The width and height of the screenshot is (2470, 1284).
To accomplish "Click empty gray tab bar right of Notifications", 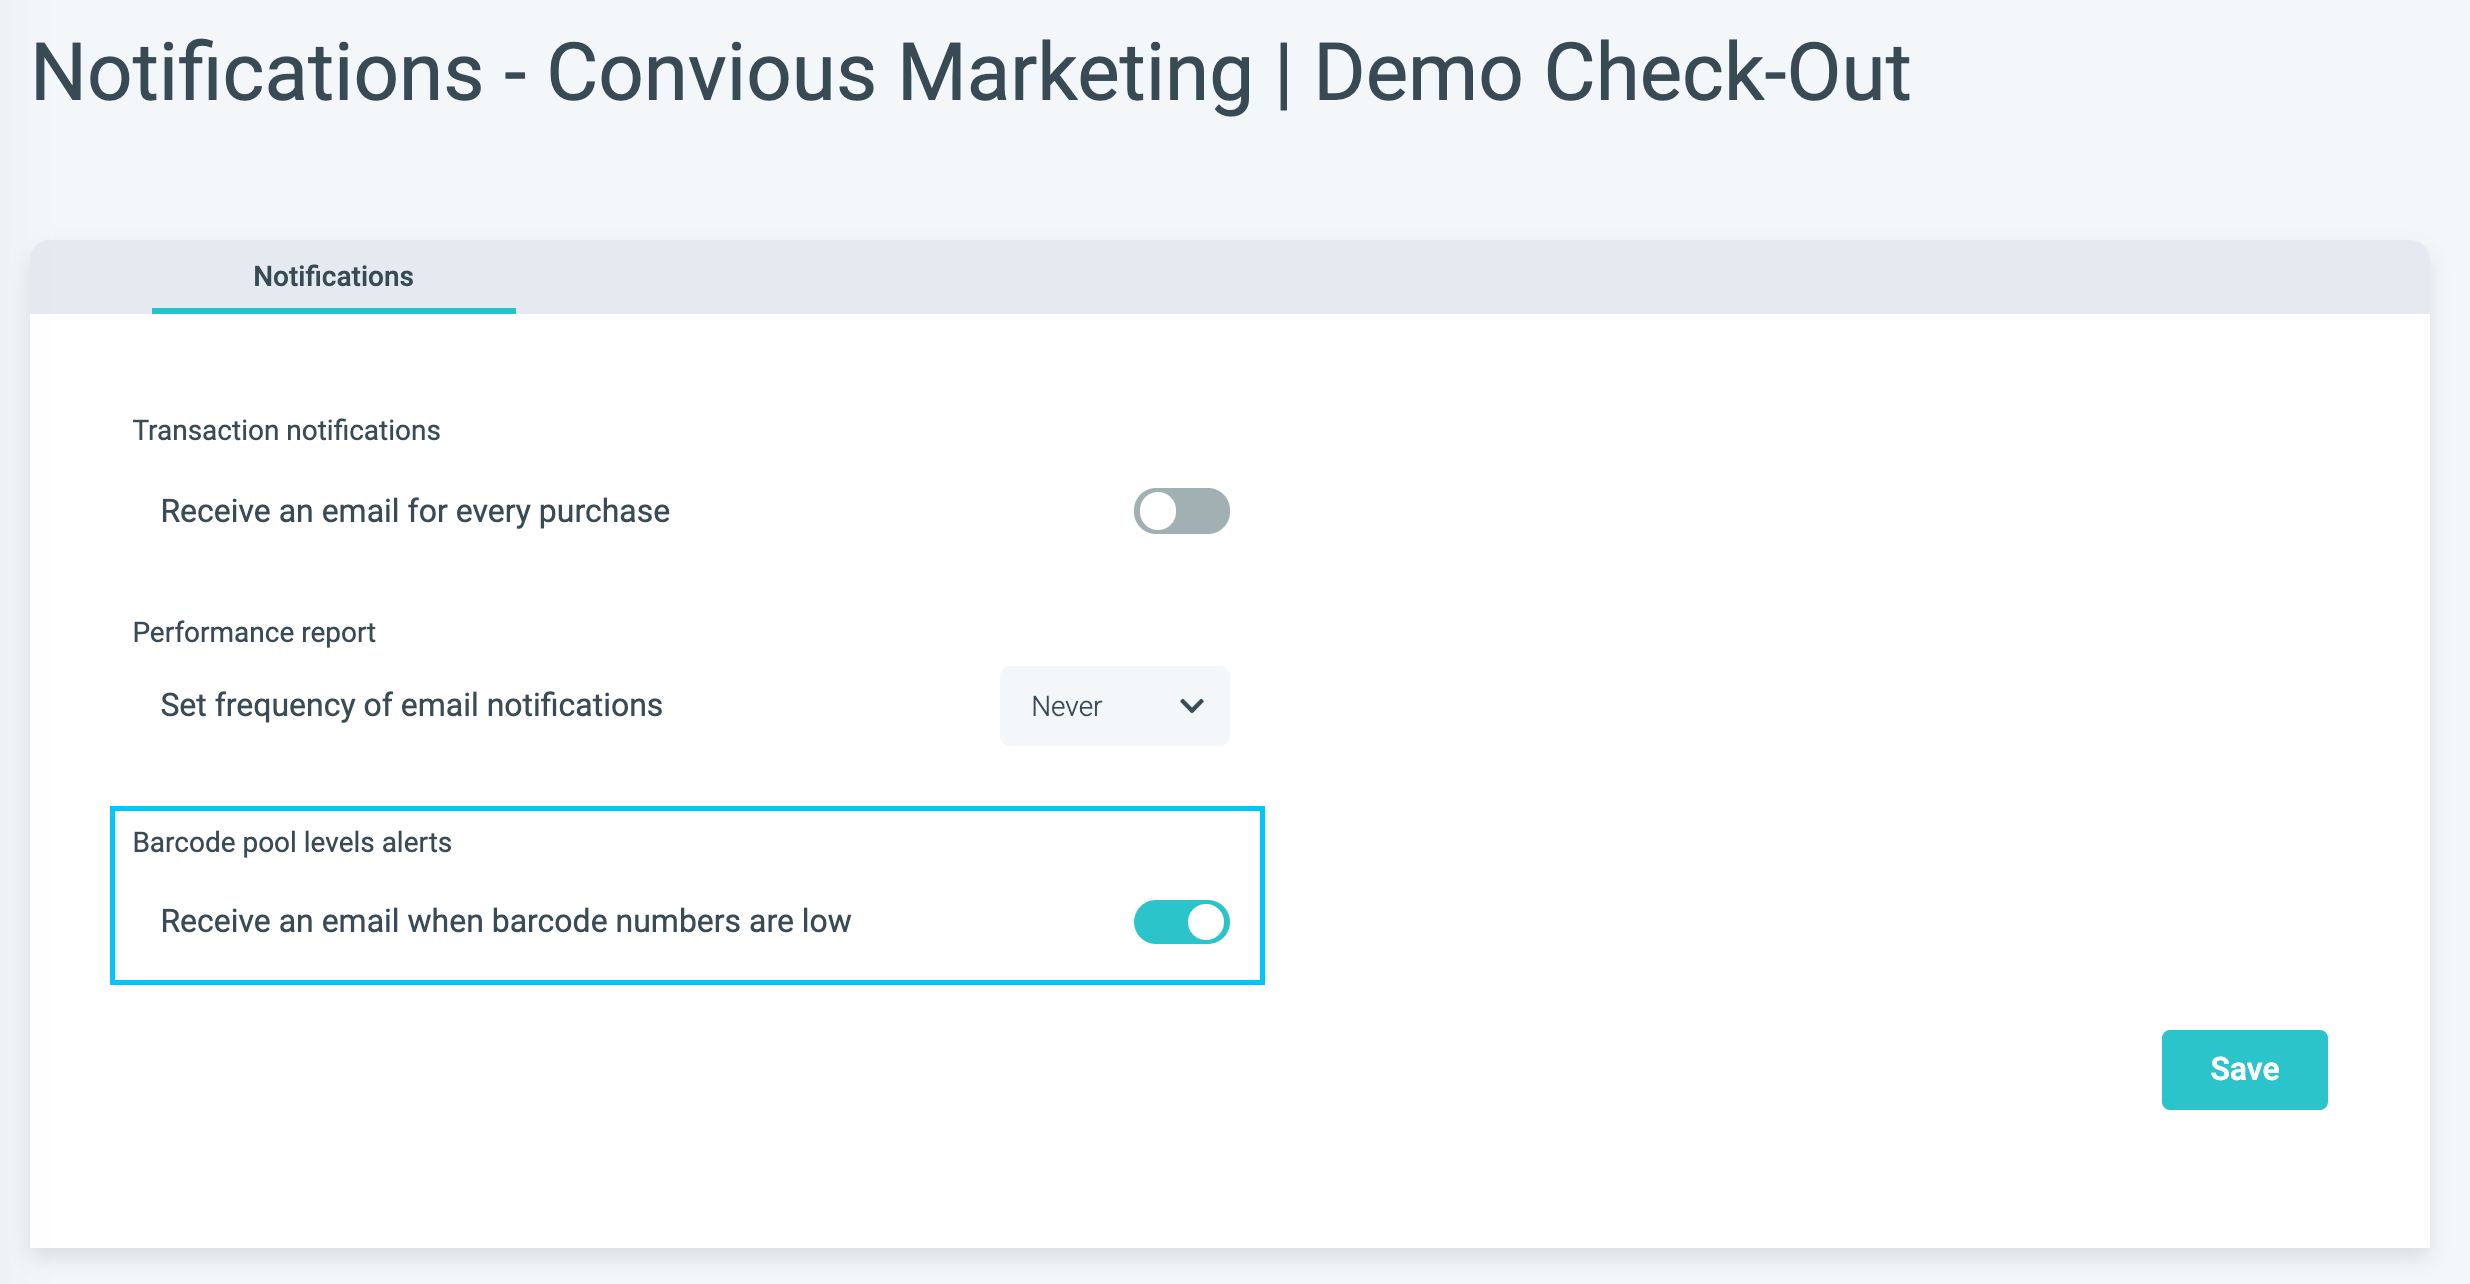I will click(x=1400, y=277).
